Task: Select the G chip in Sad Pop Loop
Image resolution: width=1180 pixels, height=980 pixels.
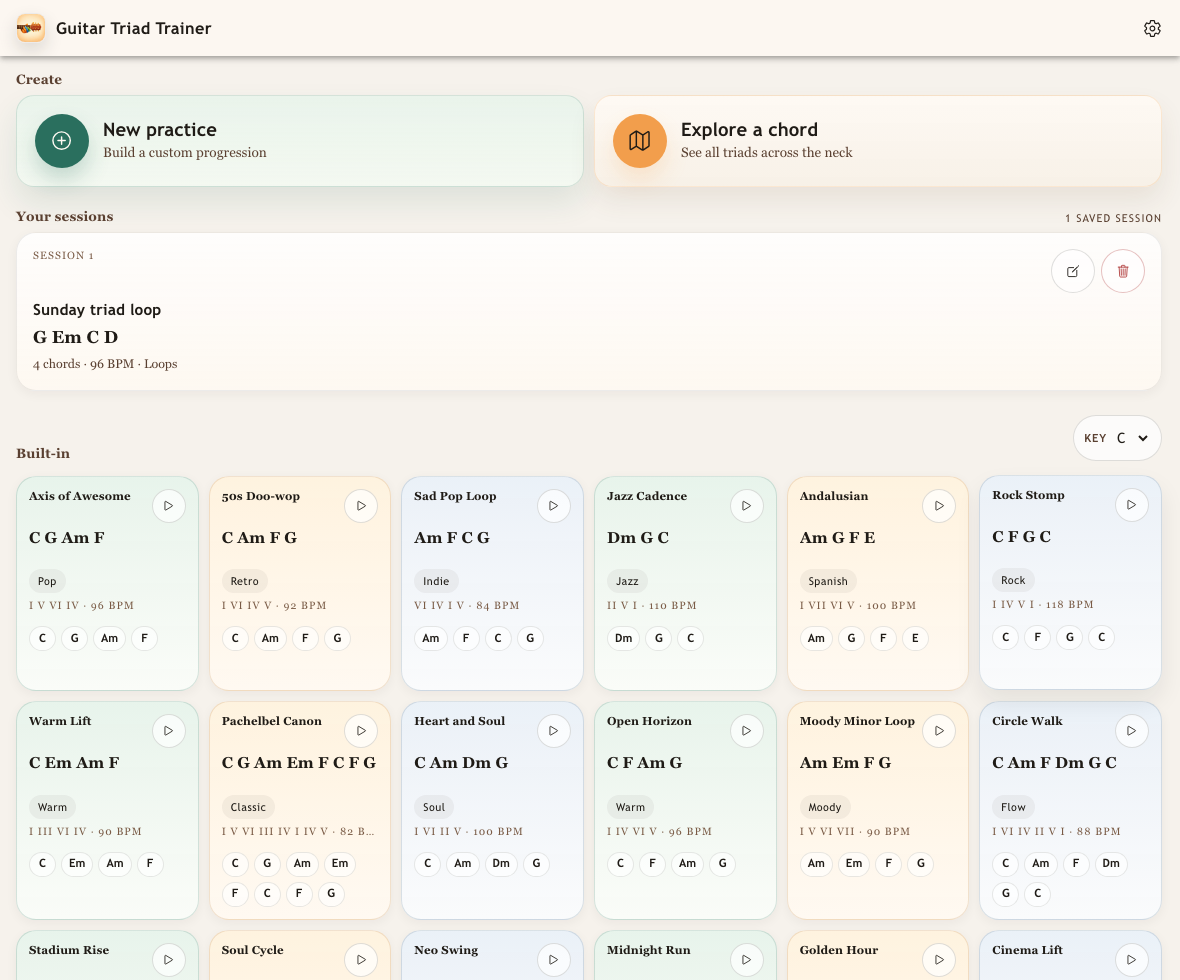Action: (531, 638)
